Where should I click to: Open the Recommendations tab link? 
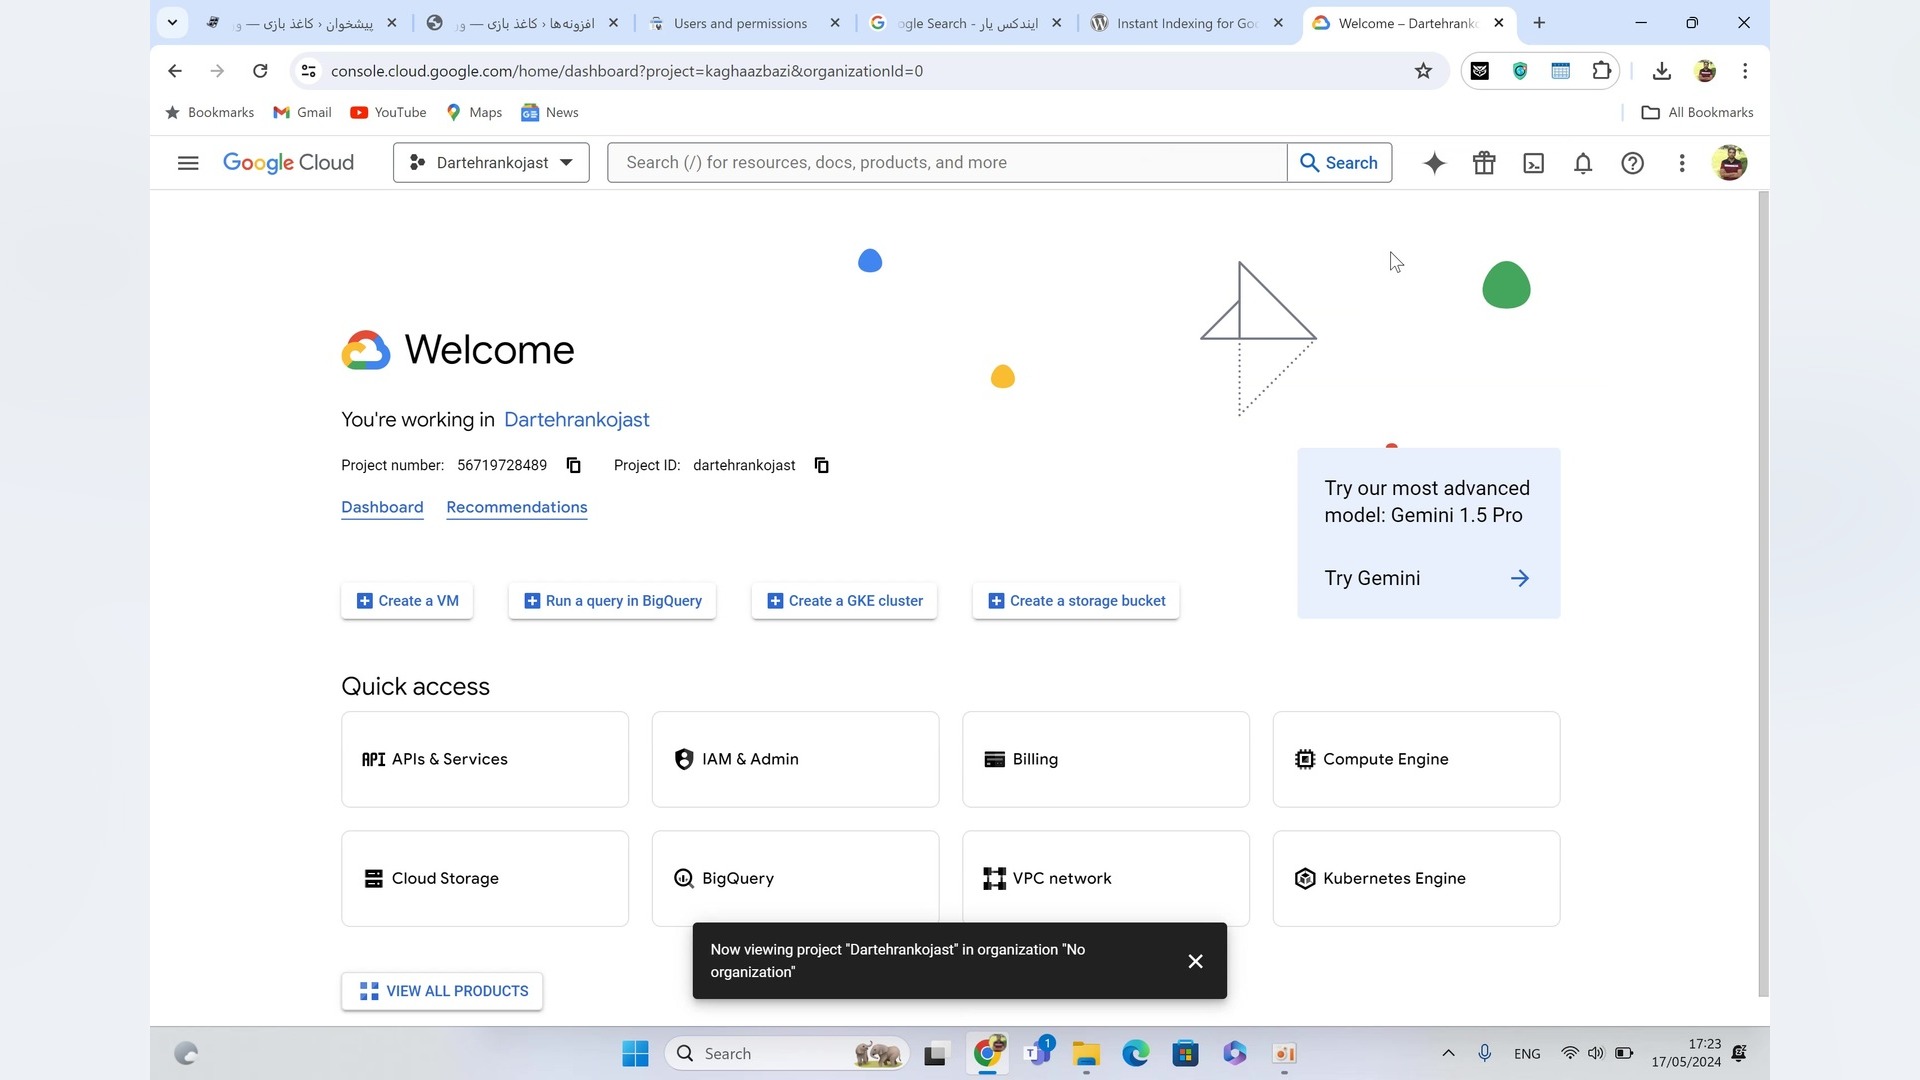click(x=517, y=507)
